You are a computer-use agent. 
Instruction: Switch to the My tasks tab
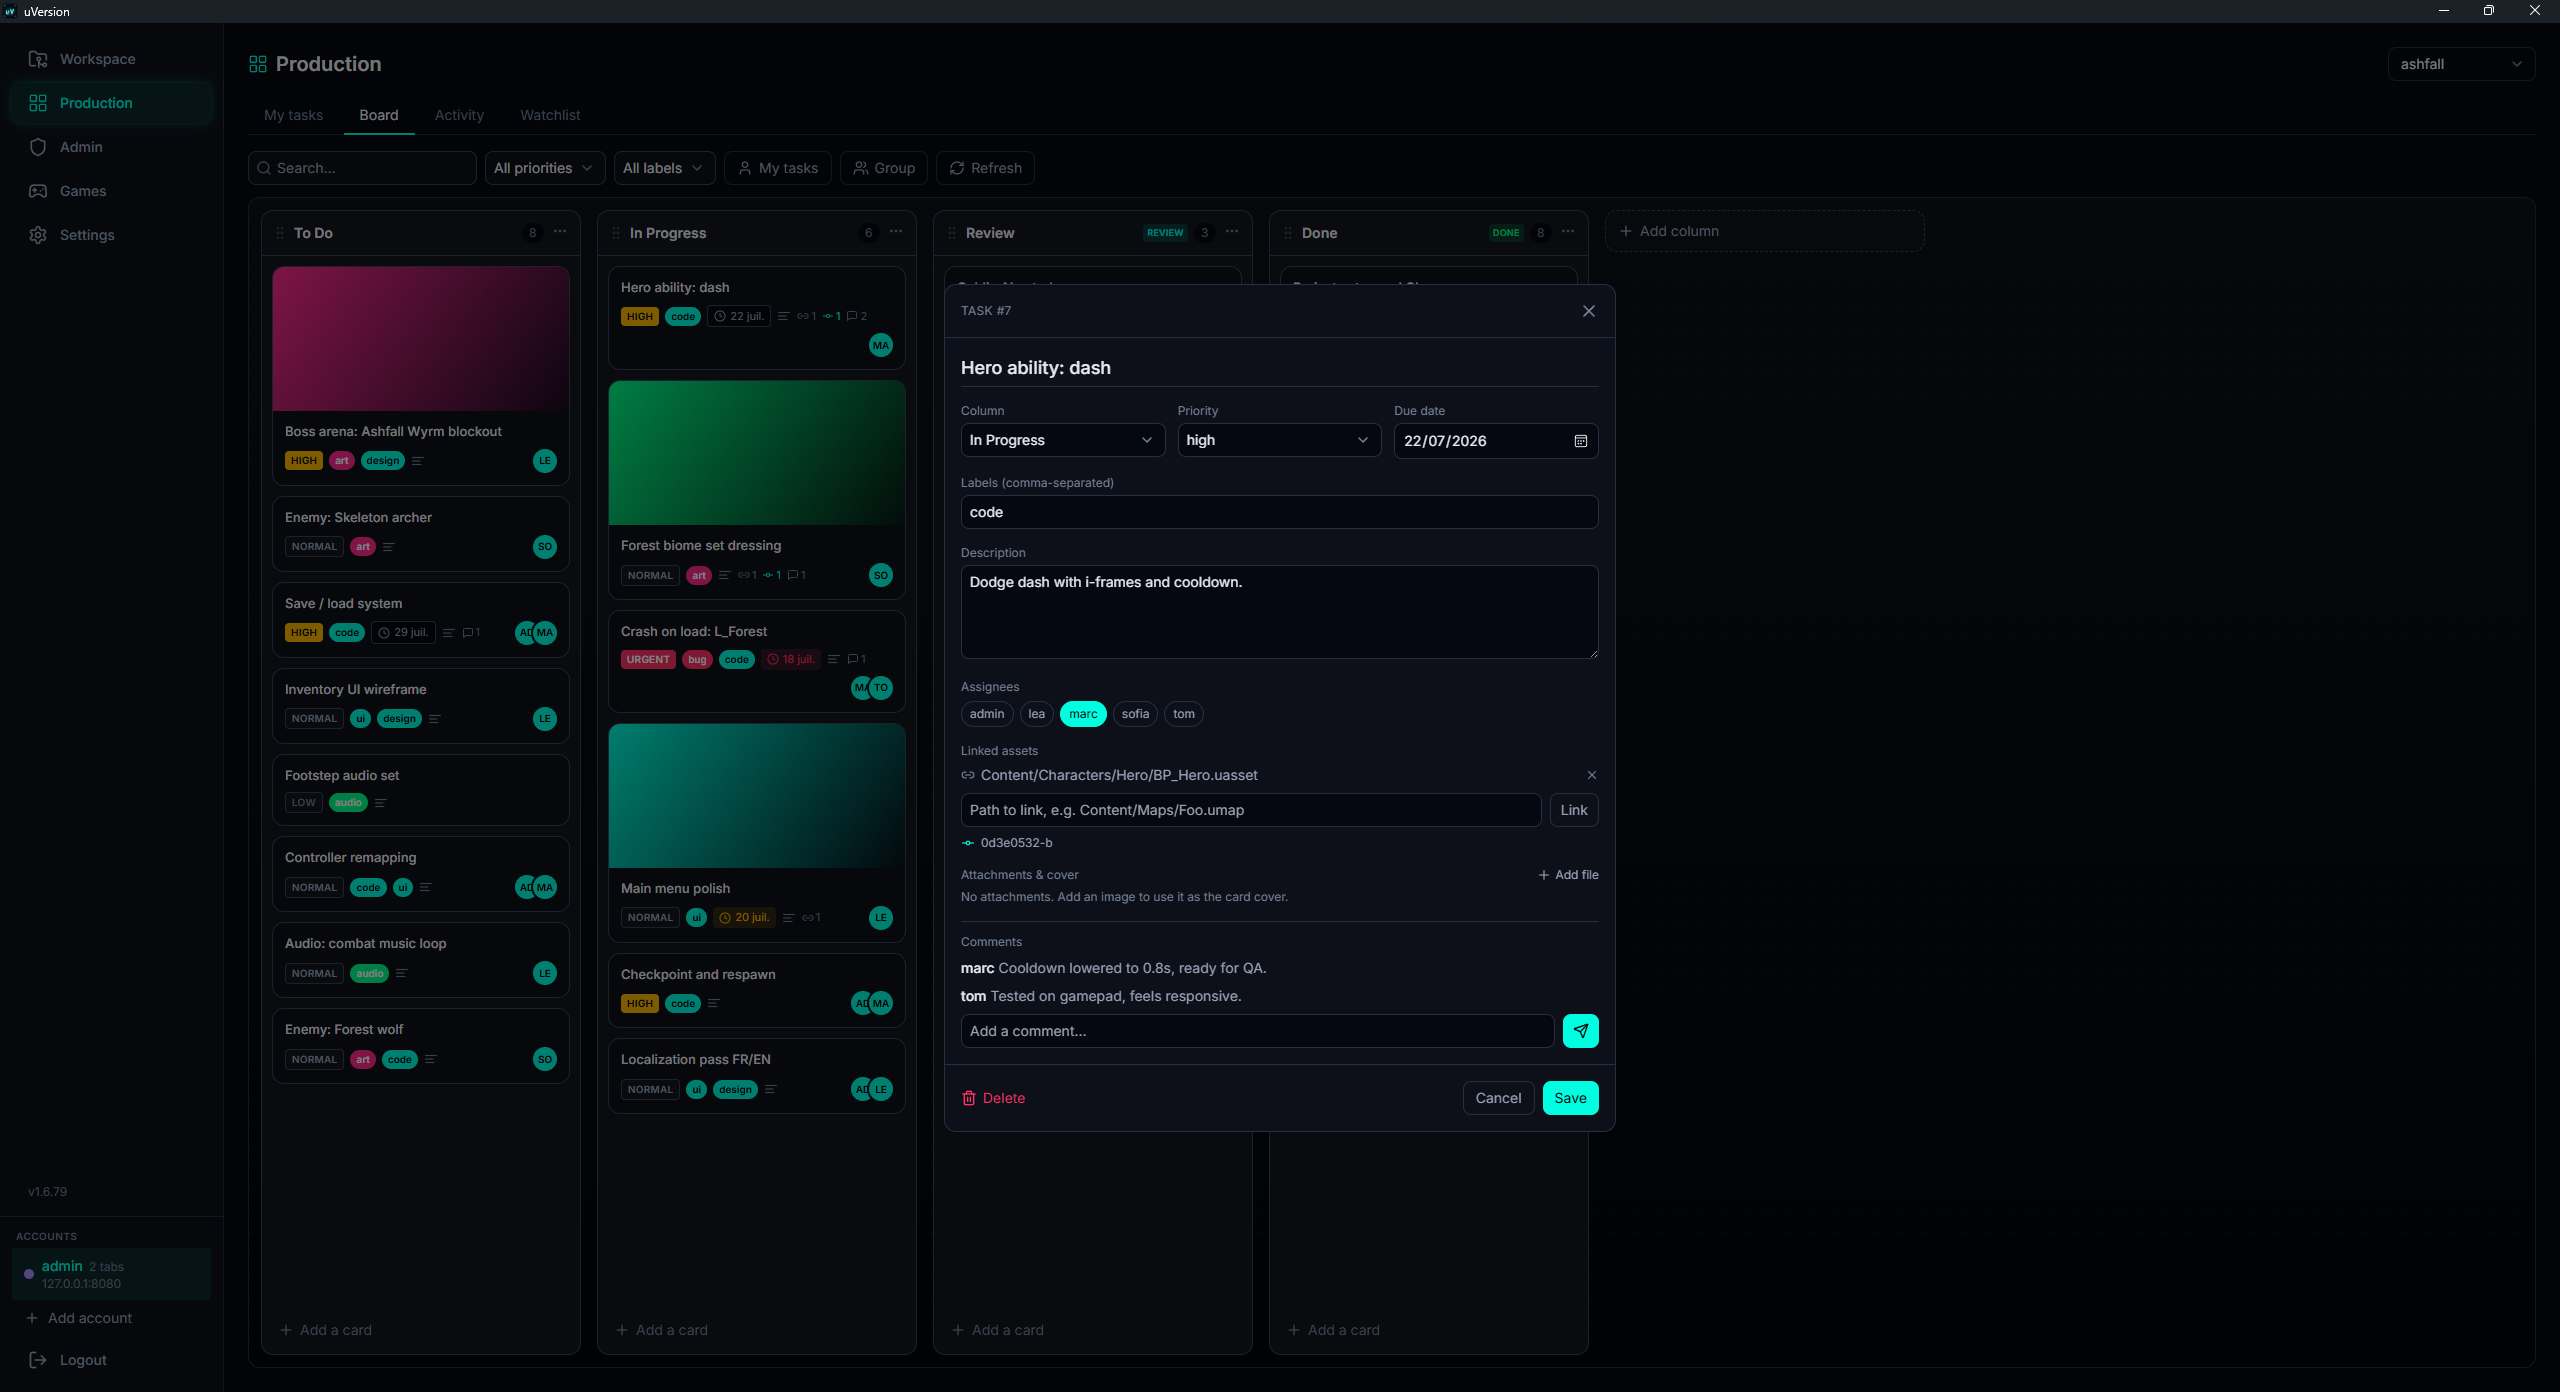(293, 115)
